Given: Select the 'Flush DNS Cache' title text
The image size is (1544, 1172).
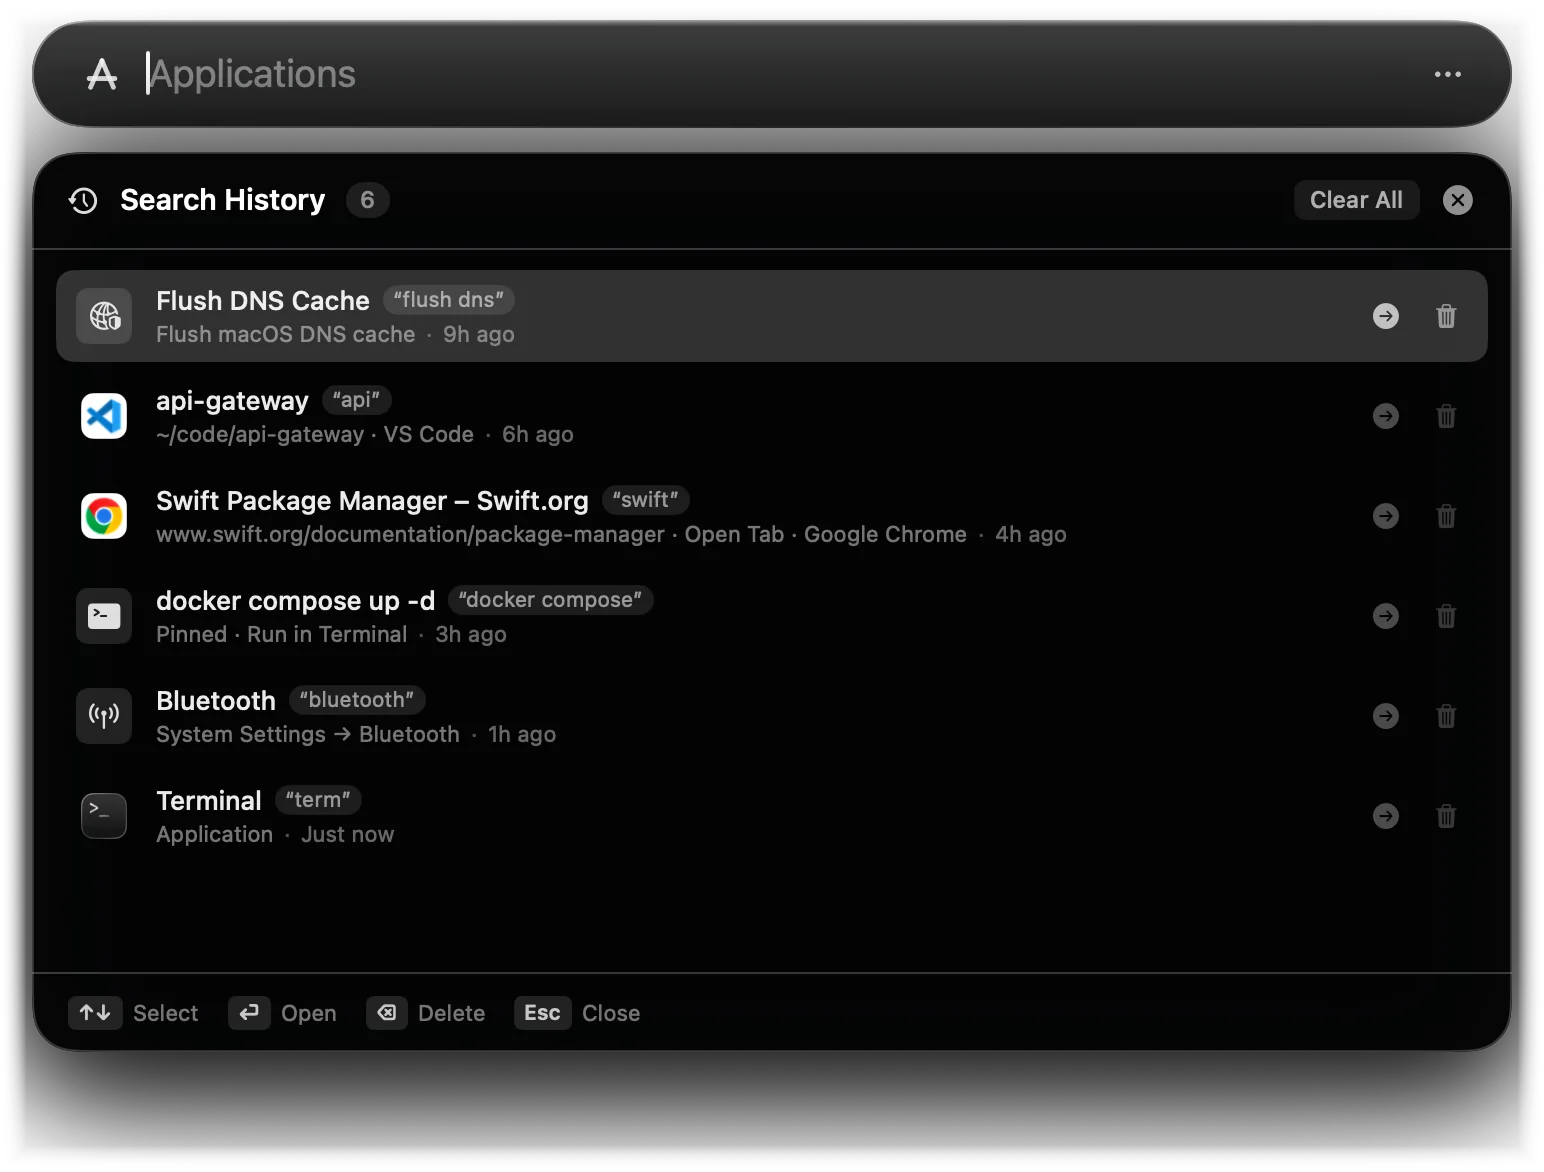Looking at the screenshot, I should click(x=263, y=301).
